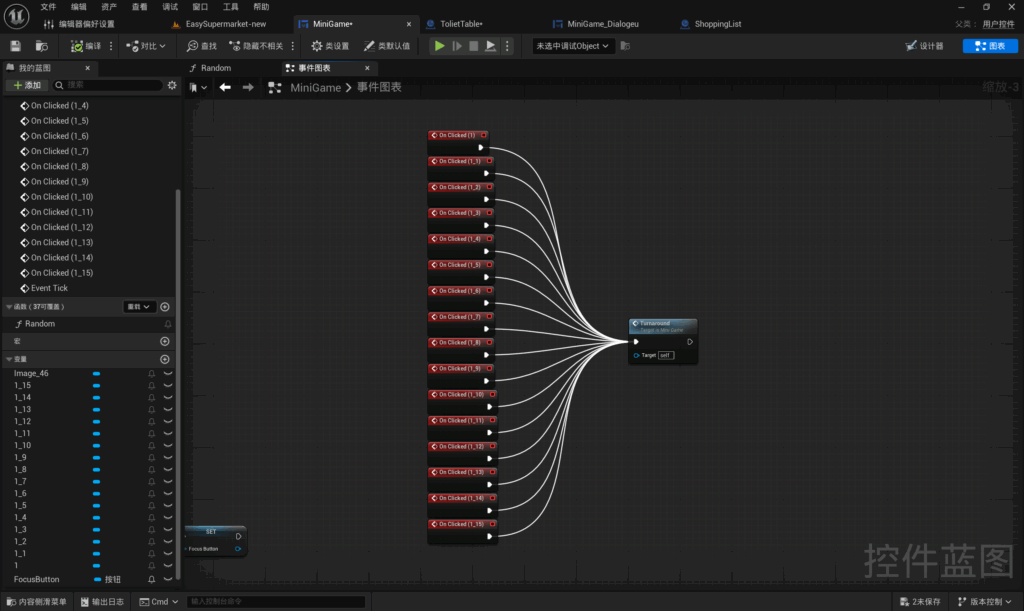This screenshot has height=611, width=1024.
Task: Switch to Designer (设计器) view
Action: pos(924,46)
